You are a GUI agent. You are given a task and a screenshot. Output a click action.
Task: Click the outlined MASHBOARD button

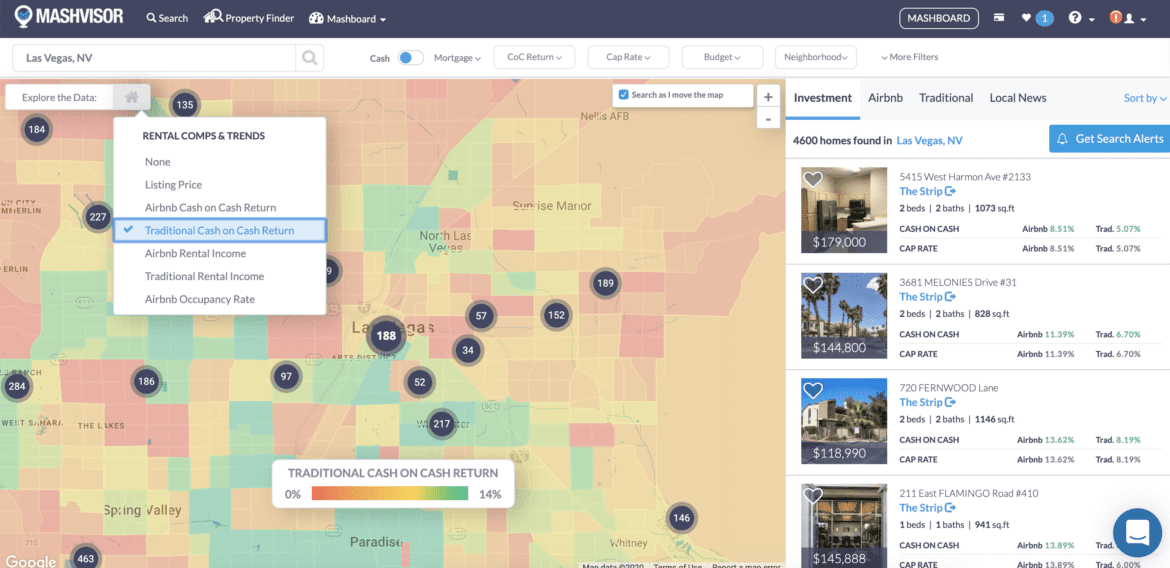pos(939,19)
